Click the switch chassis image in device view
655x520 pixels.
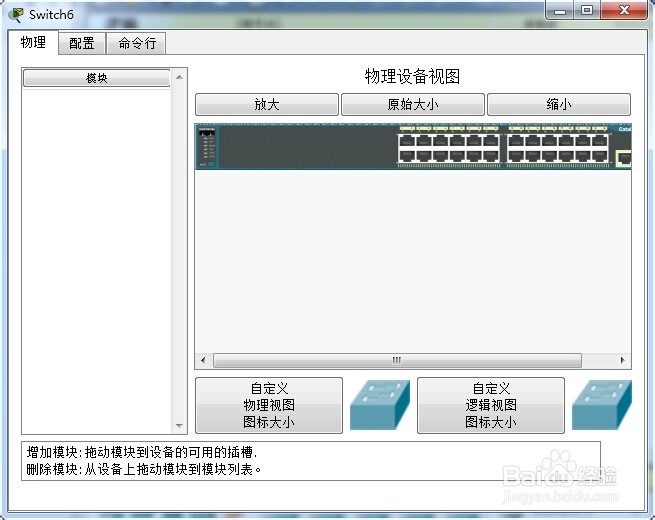[x=413, y=147]
